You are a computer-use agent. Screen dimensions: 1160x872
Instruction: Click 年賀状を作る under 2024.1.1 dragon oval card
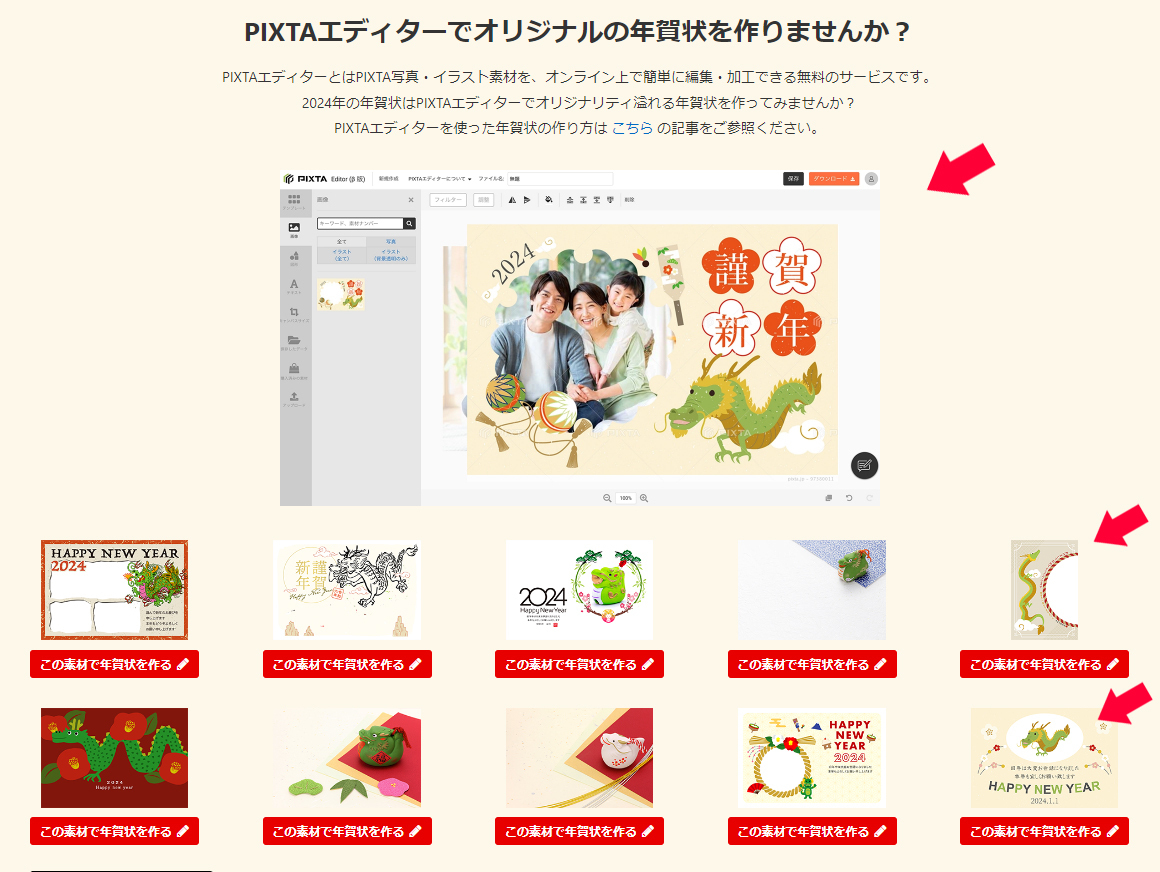tap(1045, 831)
